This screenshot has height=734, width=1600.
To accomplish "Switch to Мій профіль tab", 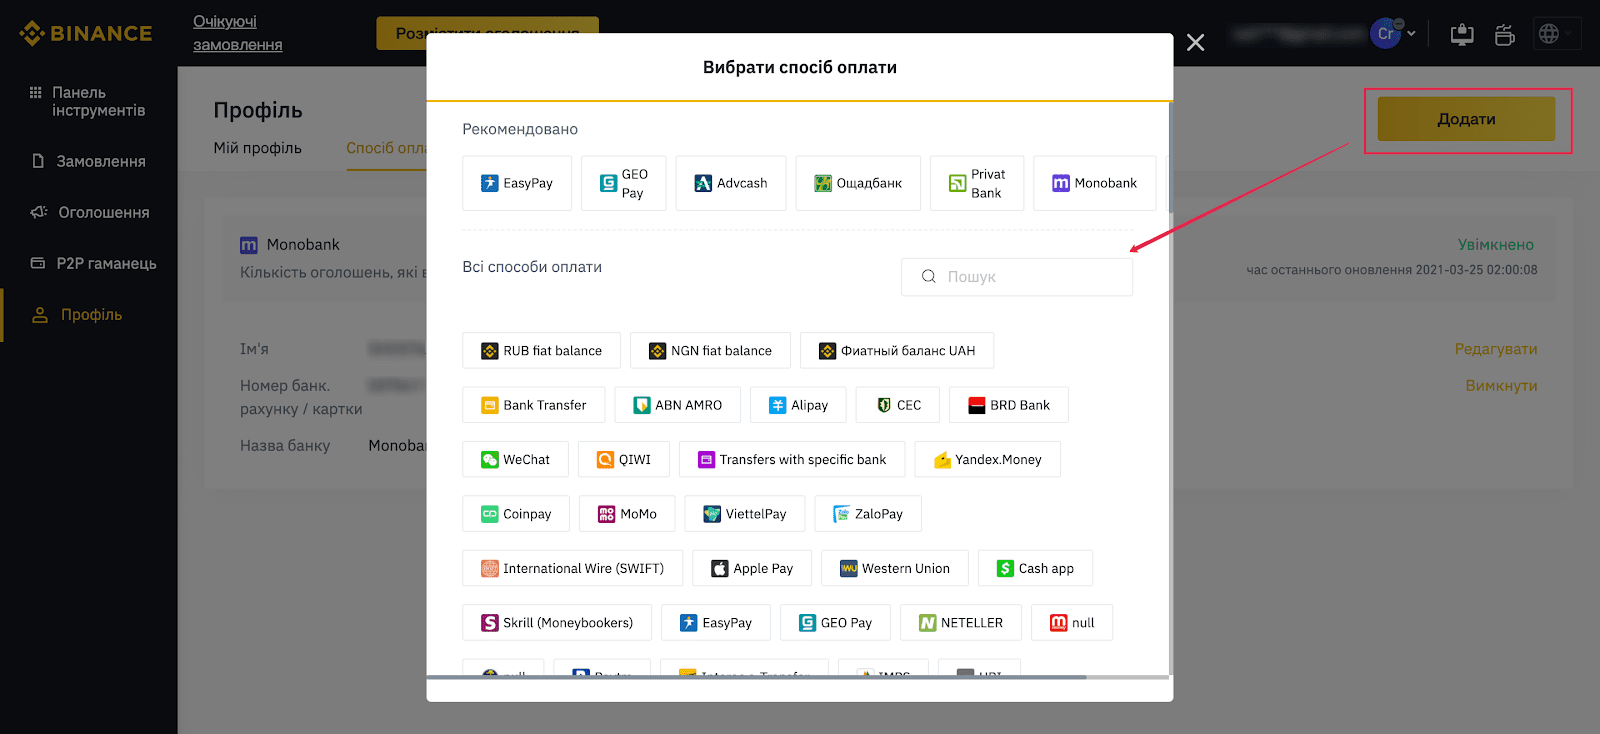I will pyautogui.click(x=257, y=148).
